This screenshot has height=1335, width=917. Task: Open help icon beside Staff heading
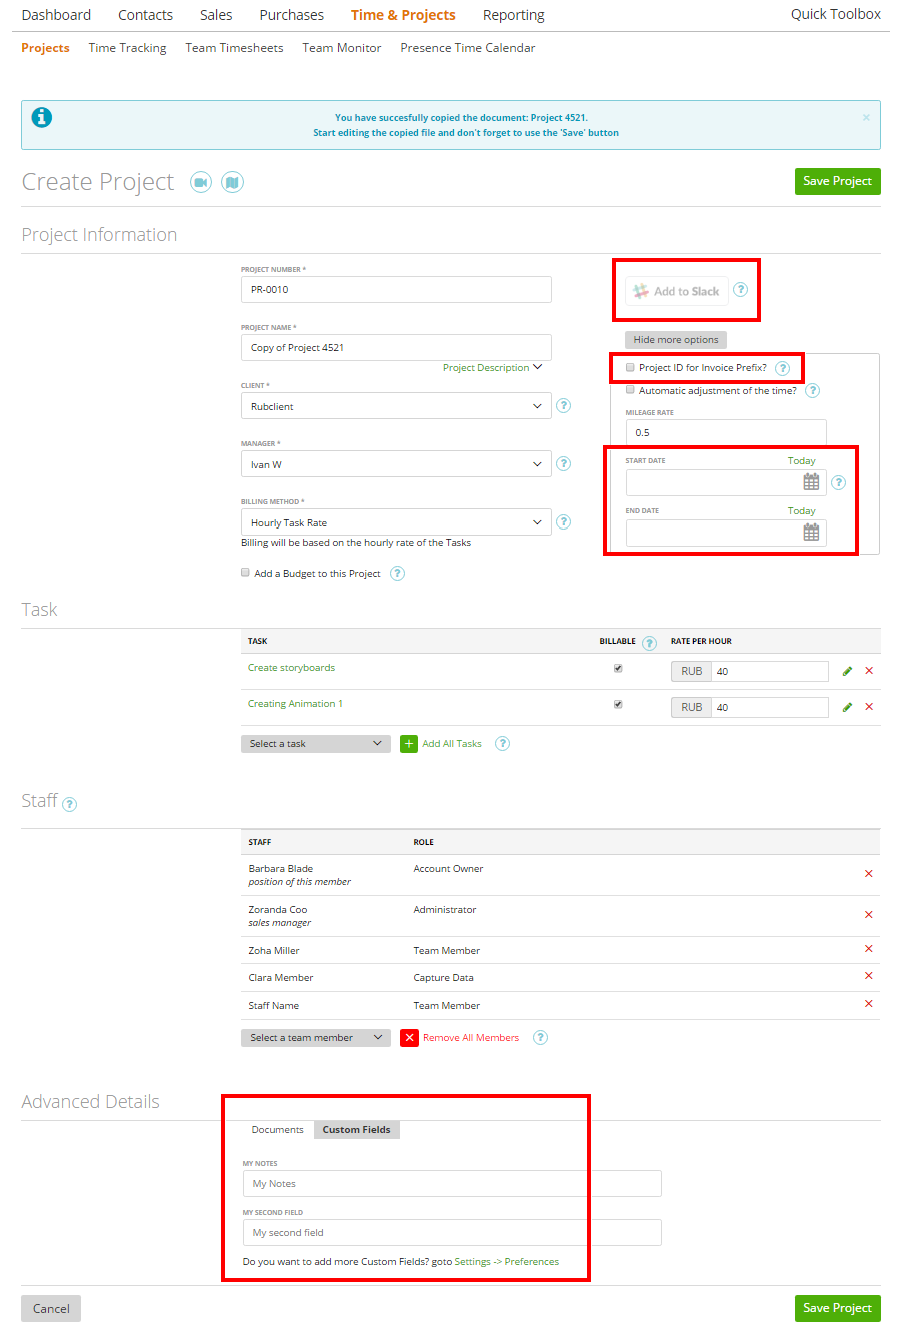tap(70, 804)
